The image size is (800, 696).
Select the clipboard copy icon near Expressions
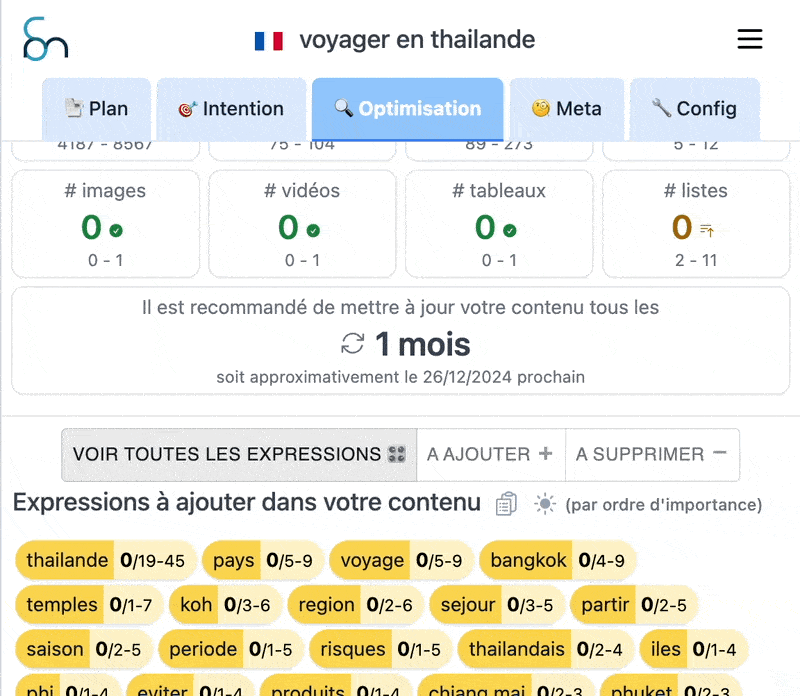505,503
